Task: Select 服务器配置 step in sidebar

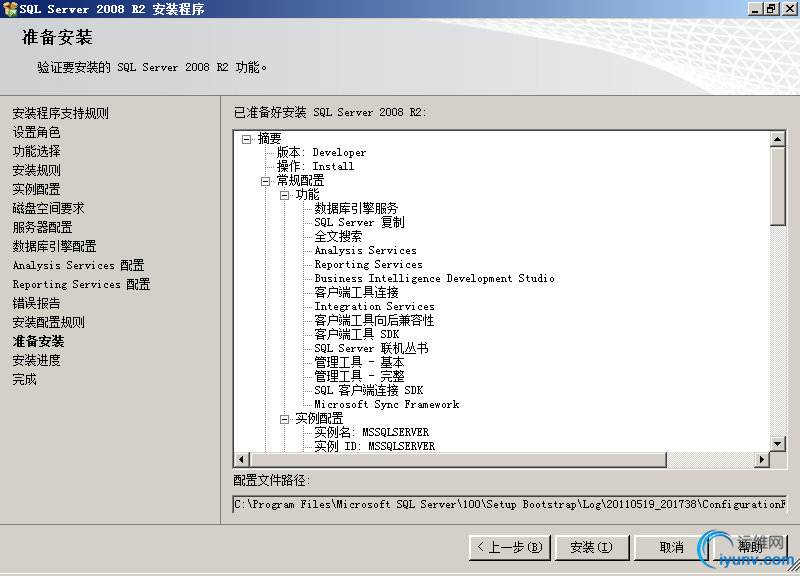Action: pos(42,227)
